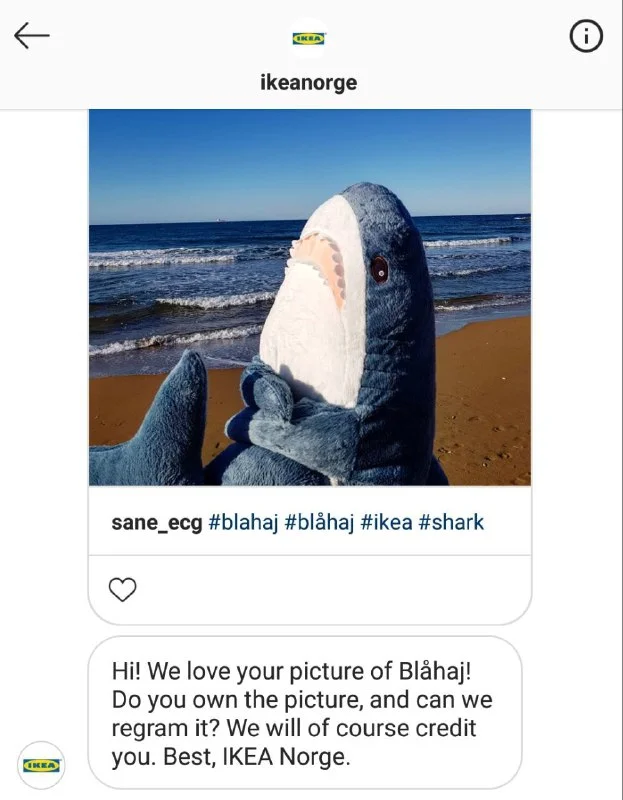The width and height of the screenshot is (623, 800).
Task: Open sane_ecg profile from post caption
Action: [156, 522]
